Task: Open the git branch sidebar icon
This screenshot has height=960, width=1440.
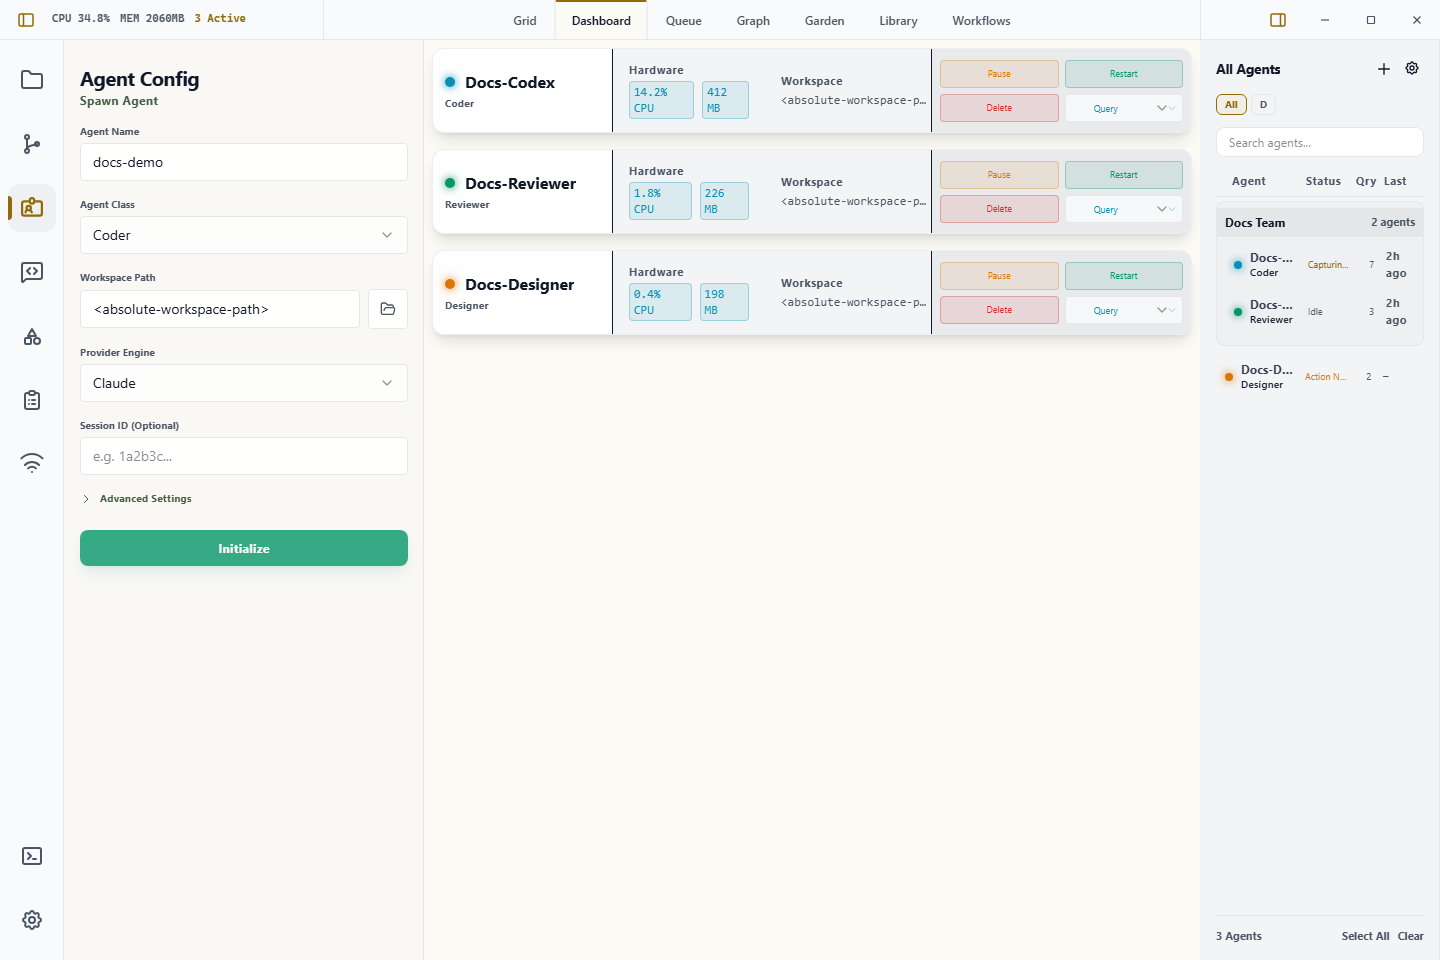Action: pos(32,144)
